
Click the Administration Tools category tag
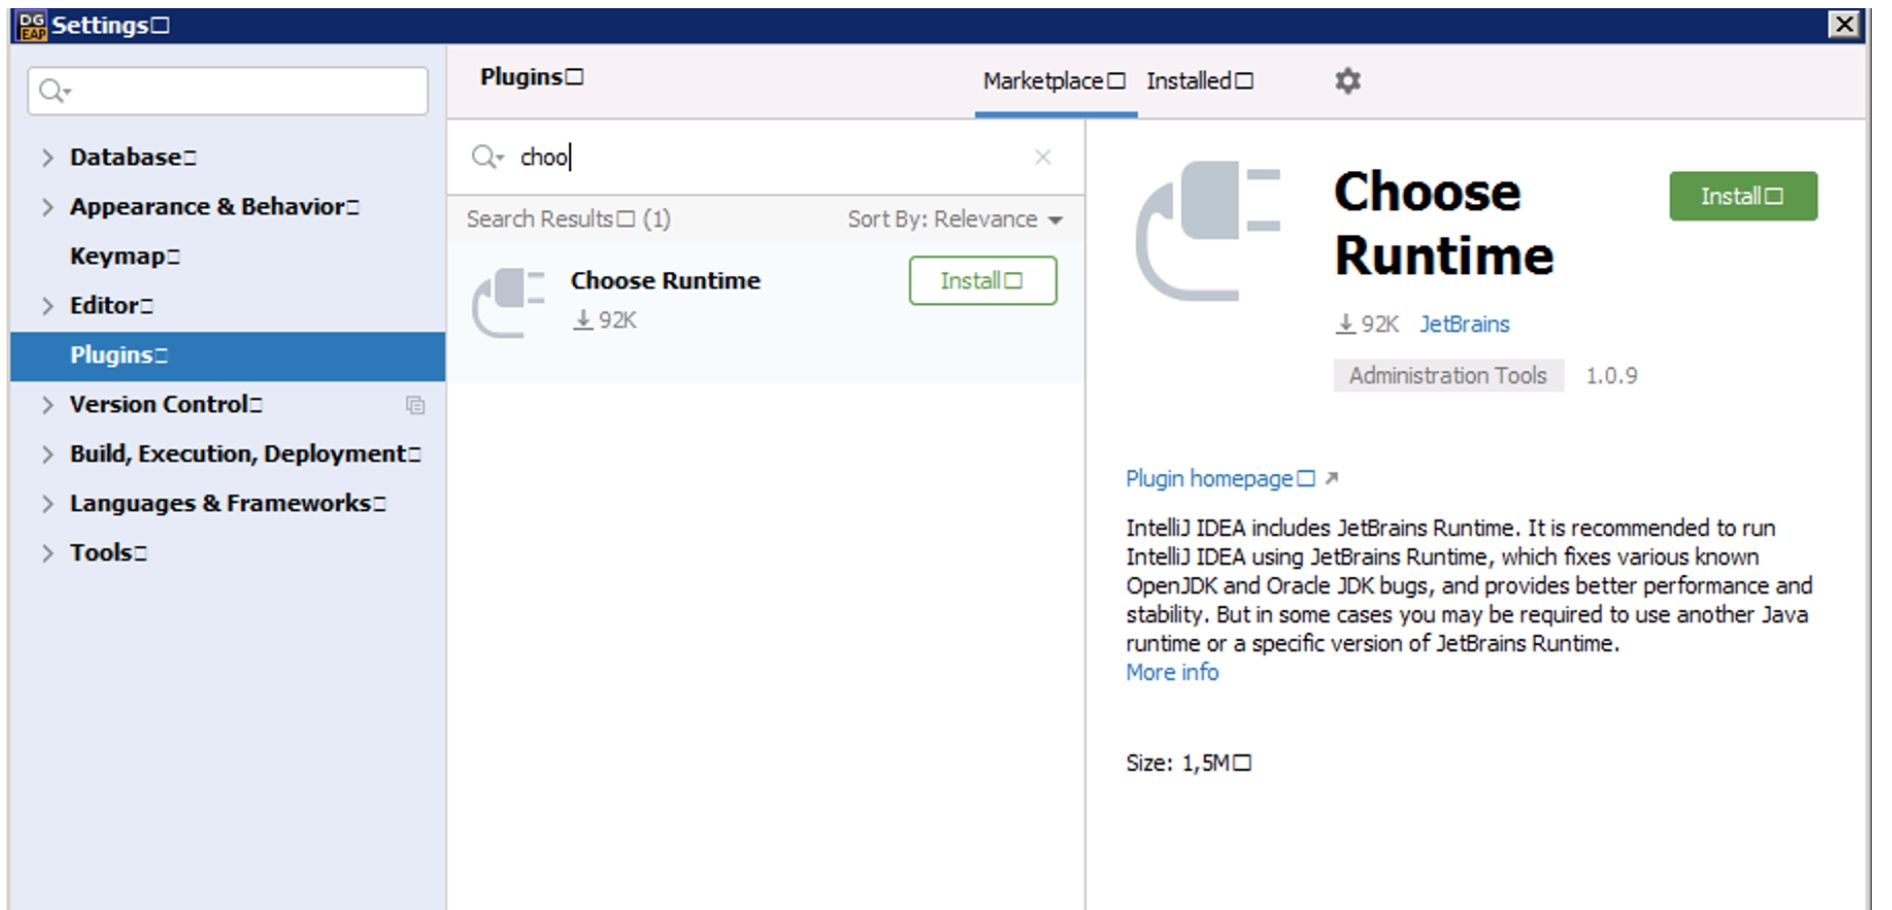[x=1448, y=376]
